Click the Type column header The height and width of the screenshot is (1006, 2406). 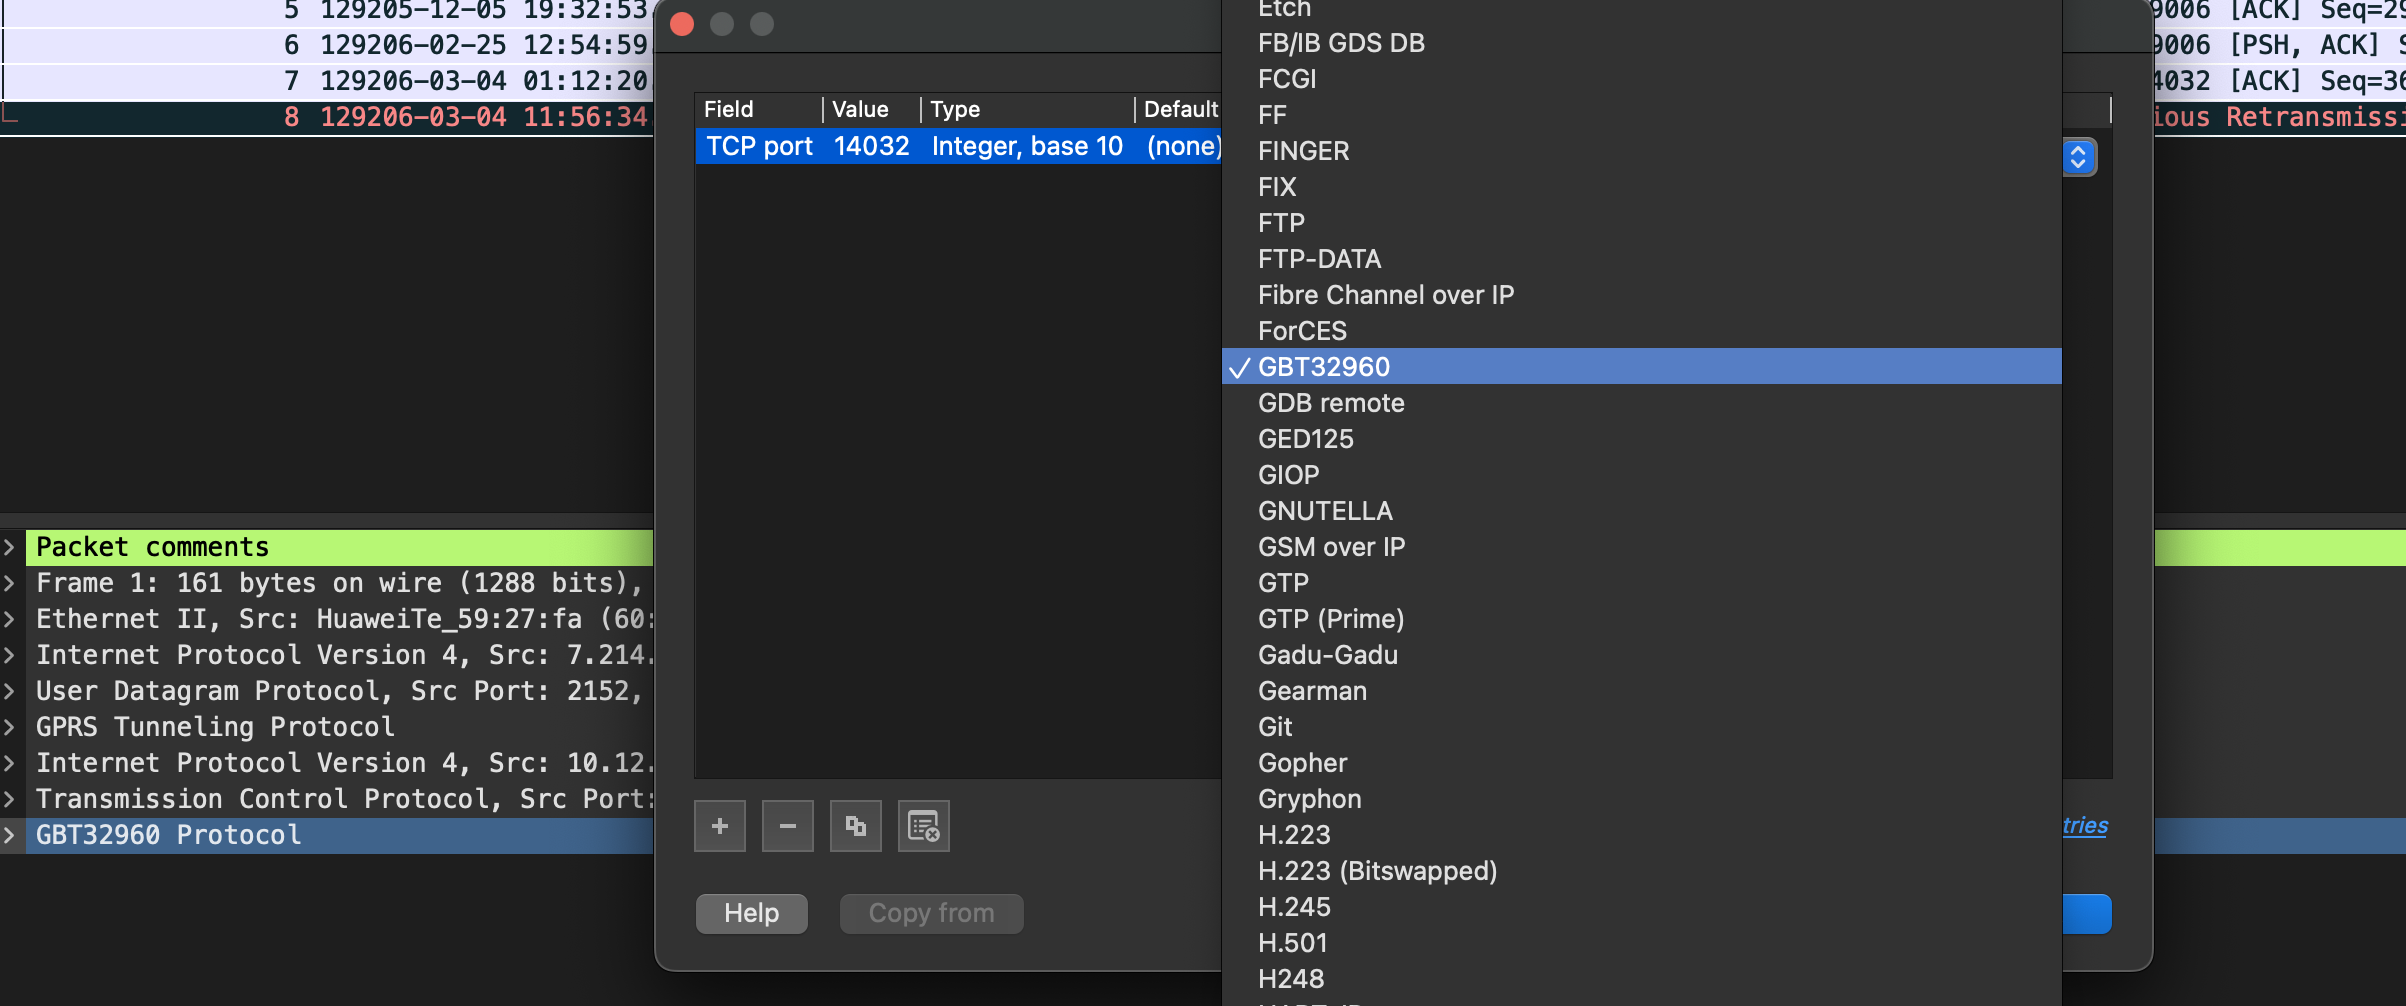pyautogui.click(x=1025, y=109)
